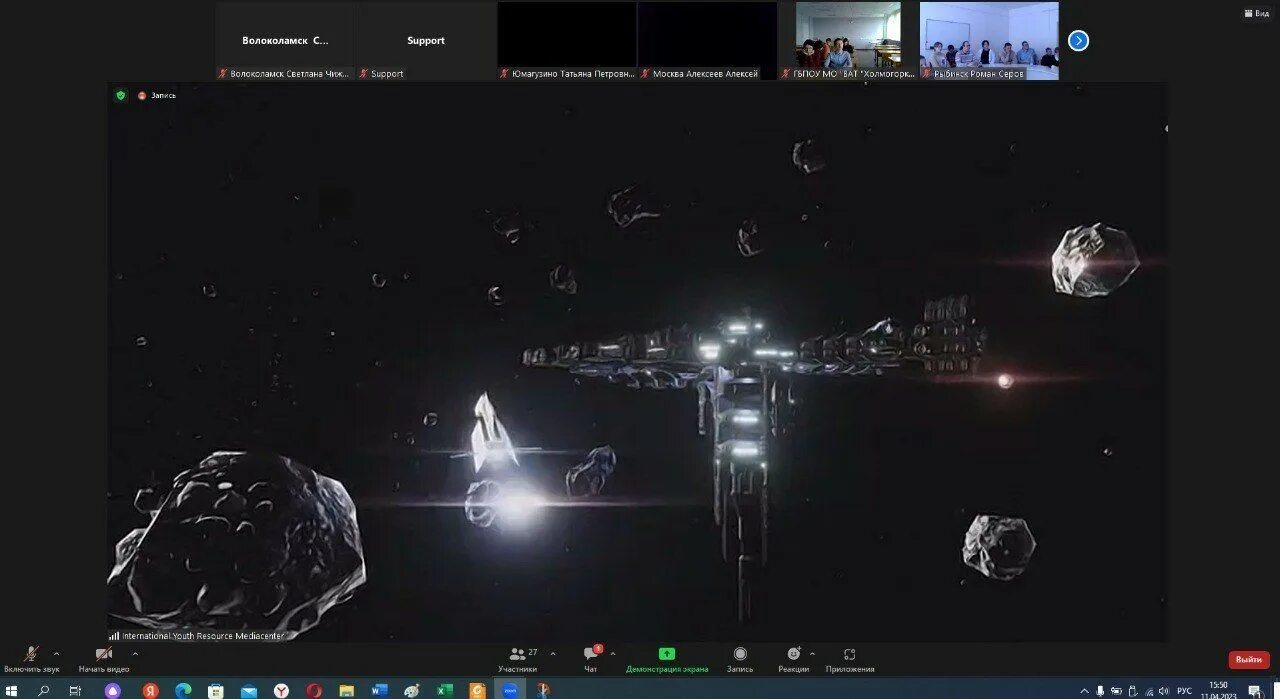This screenshot has width=1280, height=699.
Task: Open Приложения apps panel
Action: (850, 659)
